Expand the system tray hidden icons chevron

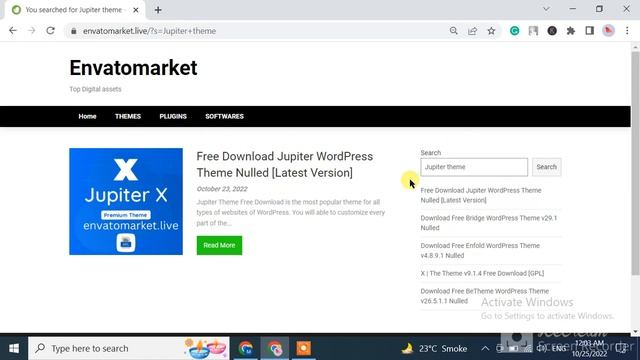(x=485, y=349)
